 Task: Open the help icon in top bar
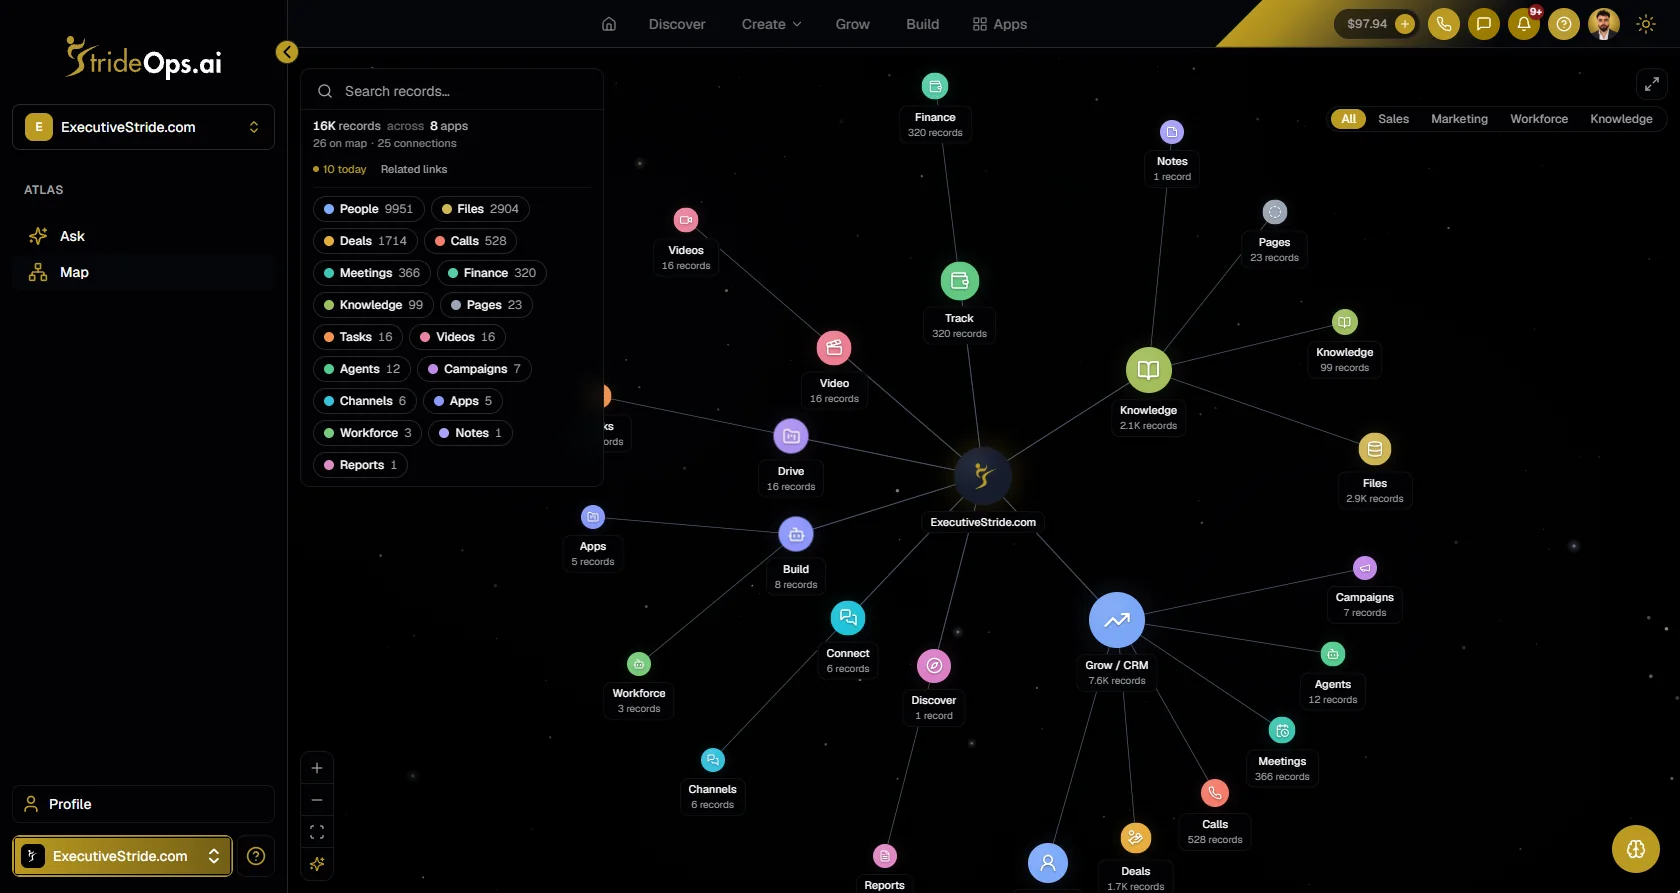tap(1564, 24)
